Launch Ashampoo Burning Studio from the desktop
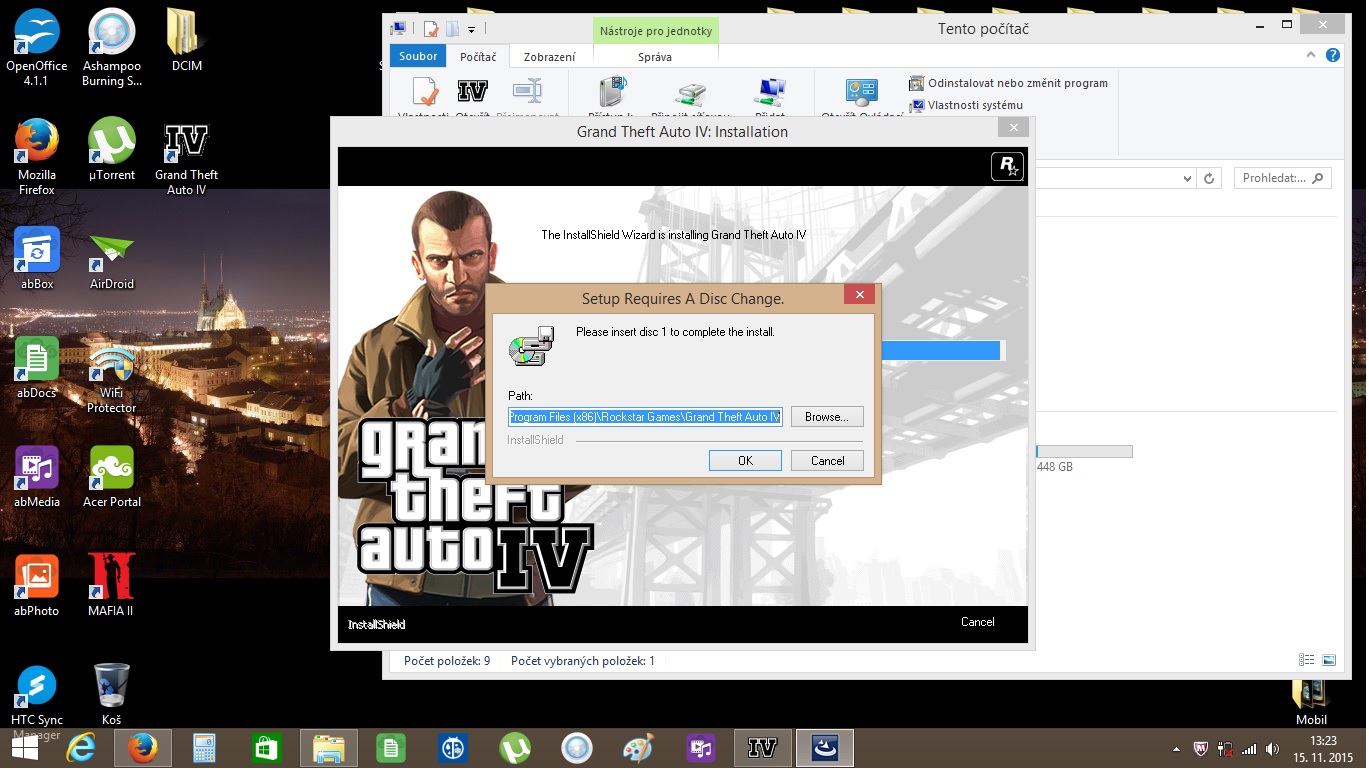This screenshot has width=1369, height=769. pos(112,47)
